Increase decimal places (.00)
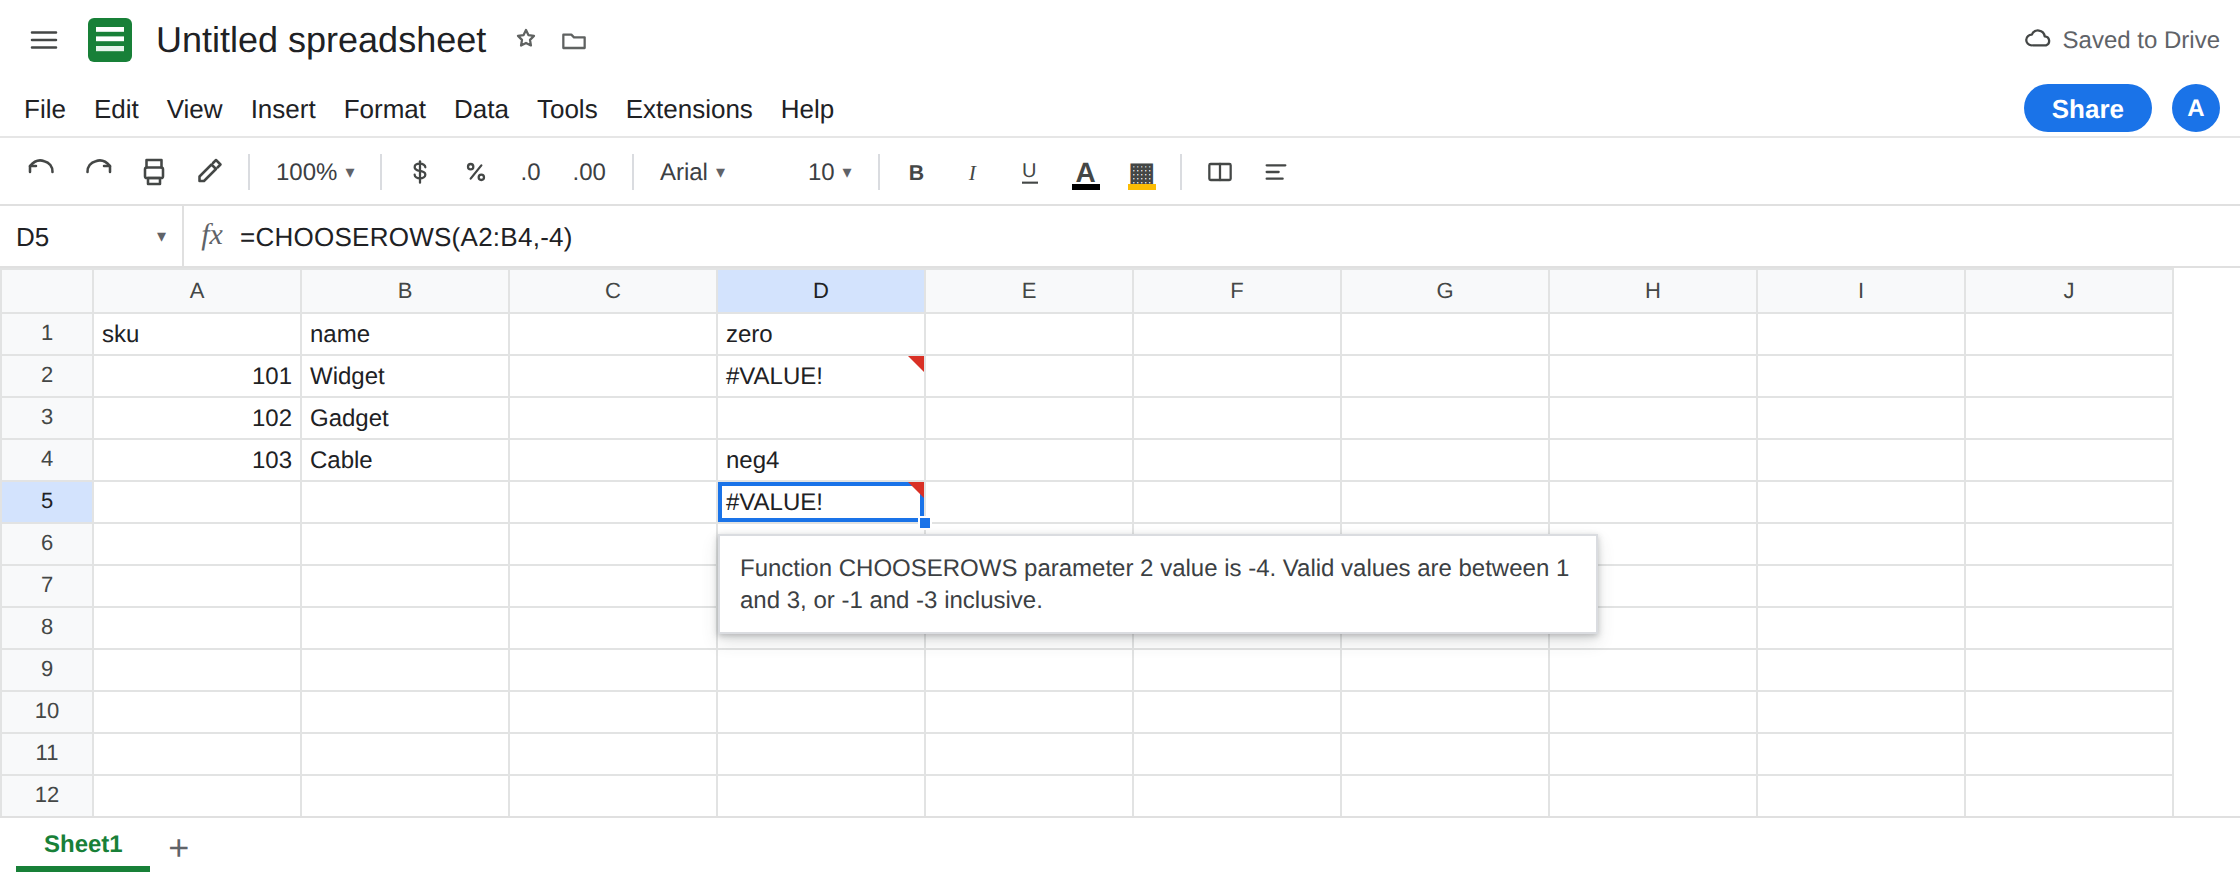Image resolution: width=2240 pixels, height=872 pixels. click(589, 172)
